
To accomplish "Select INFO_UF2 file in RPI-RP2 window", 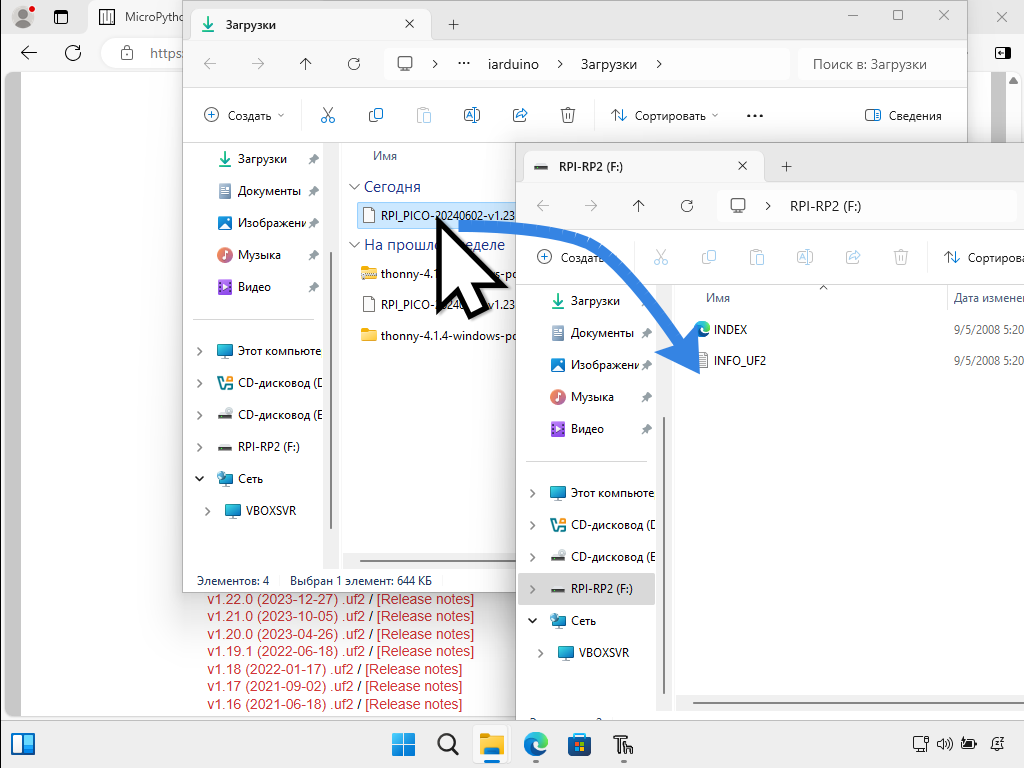I will tap(739, 360).
